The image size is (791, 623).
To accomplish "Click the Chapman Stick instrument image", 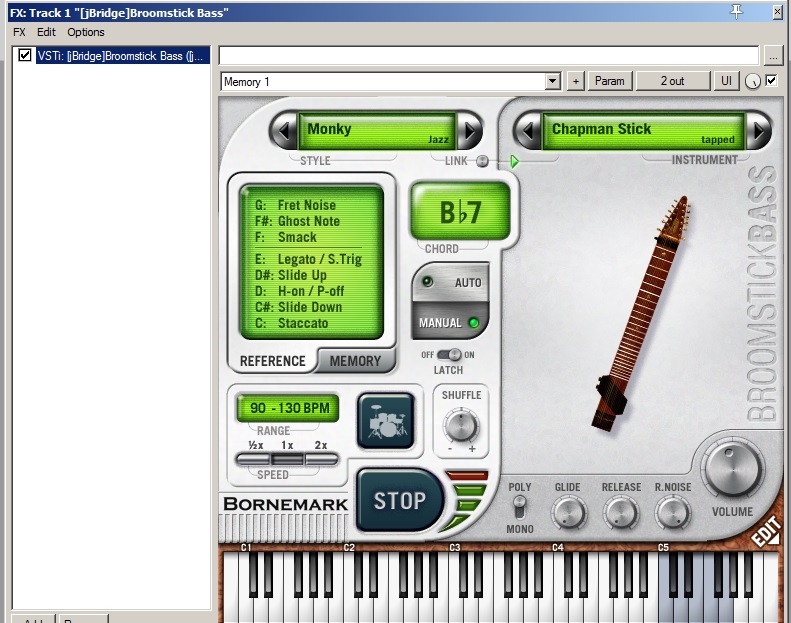I will [x=642, y=313].
